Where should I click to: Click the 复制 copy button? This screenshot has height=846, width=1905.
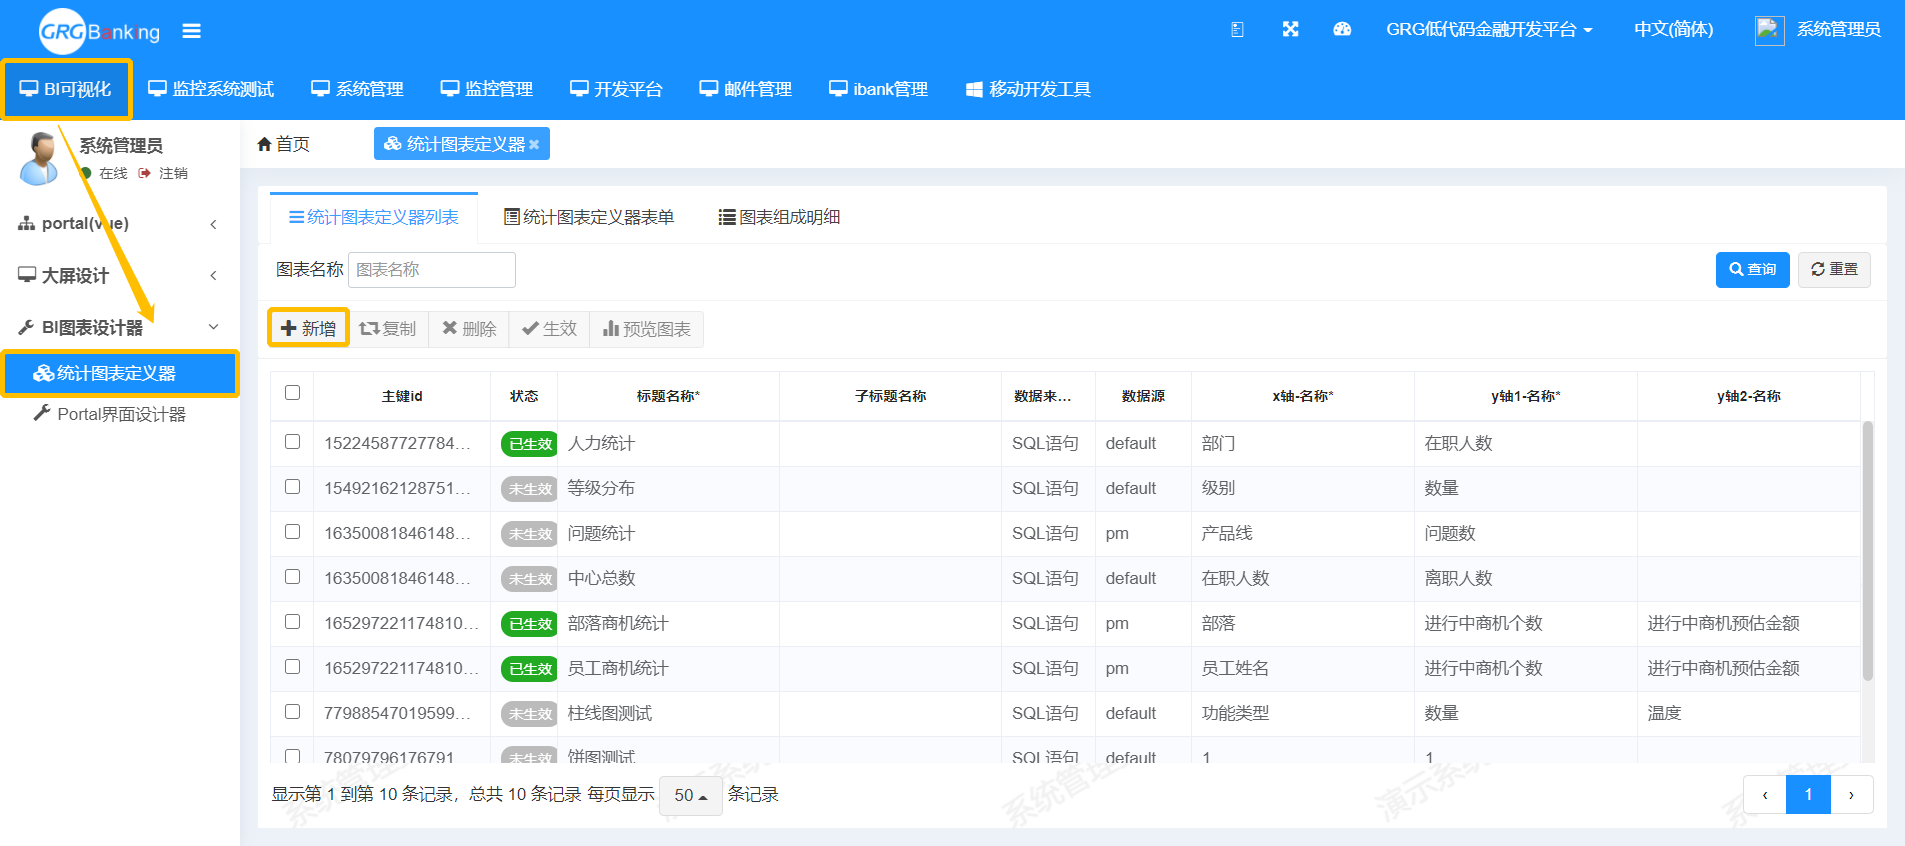[x=388, y=329]
